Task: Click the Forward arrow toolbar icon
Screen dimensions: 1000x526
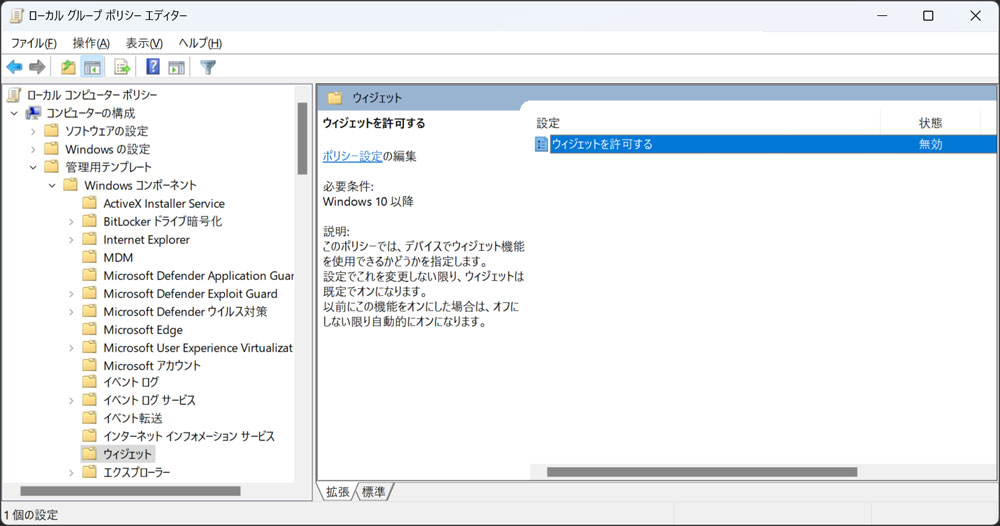Action: tap(37, 67)
